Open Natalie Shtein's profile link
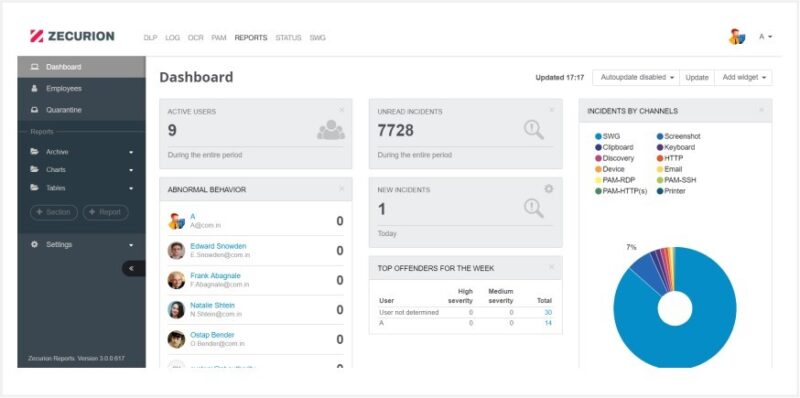800x398 pixels. (x=213, y=305)
